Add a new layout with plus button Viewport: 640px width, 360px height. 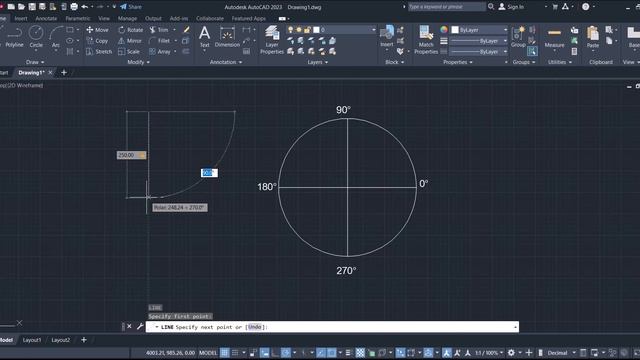pyautogui.click(x=84, y=340)
